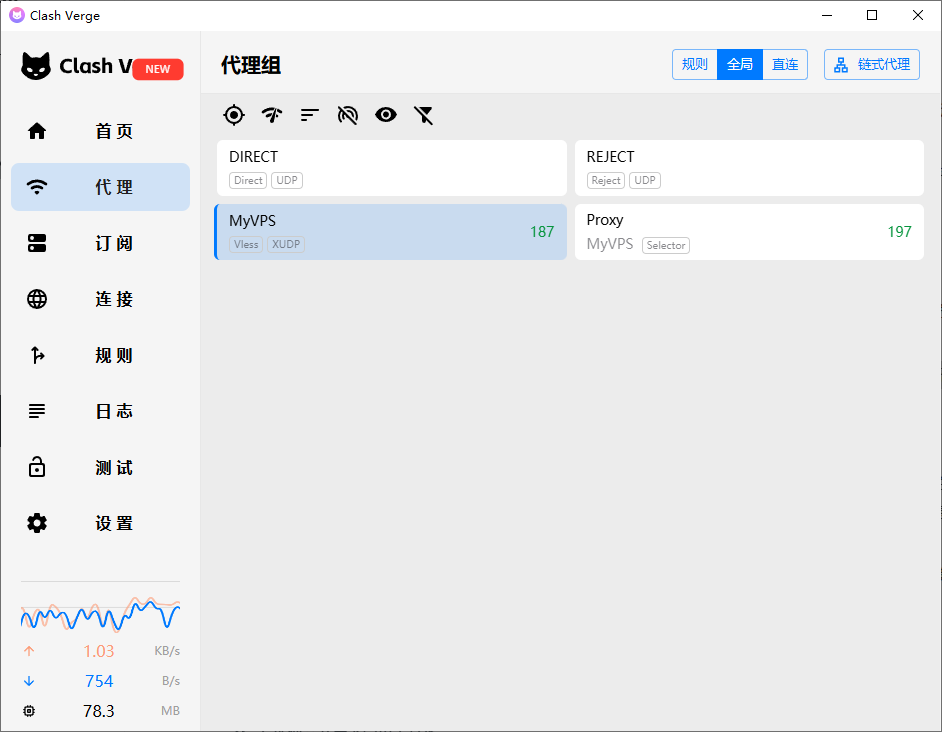This screenshot has width=942, height=732.
Task: Click the 78.3 MB memory usage value
Action: click(99, 711)
